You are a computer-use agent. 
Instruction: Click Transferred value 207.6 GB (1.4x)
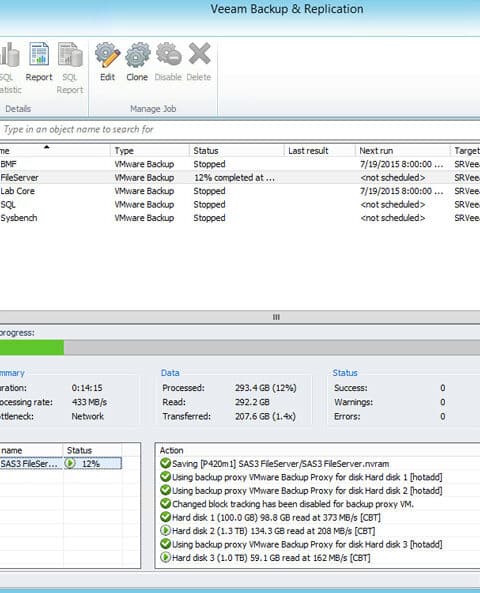266,416
